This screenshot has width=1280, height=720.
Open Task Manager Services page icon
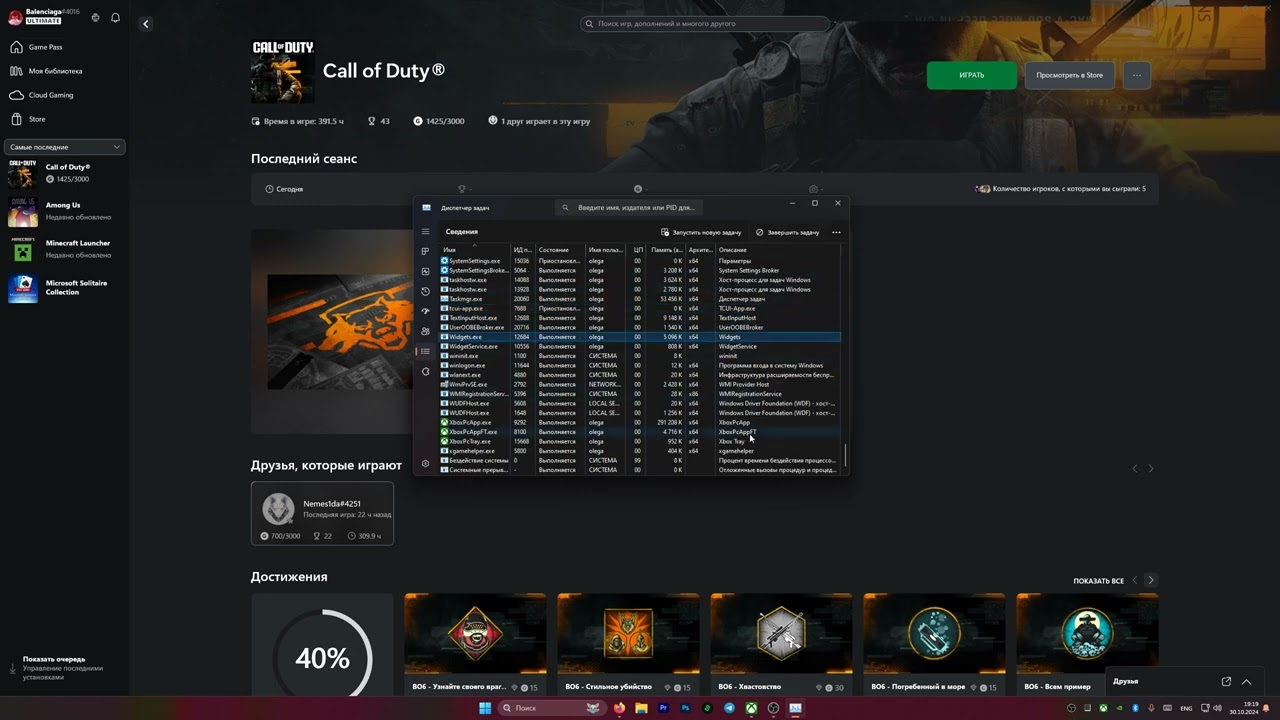(425, 371)
